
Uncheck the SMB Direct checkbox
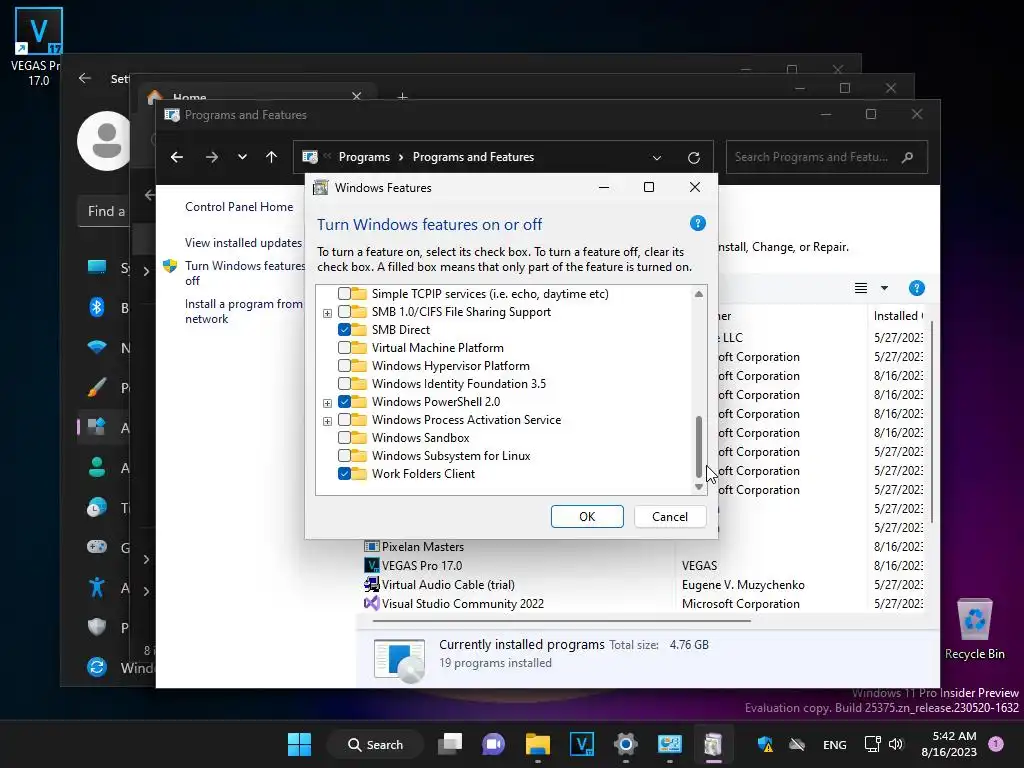[x=344, y=330]
